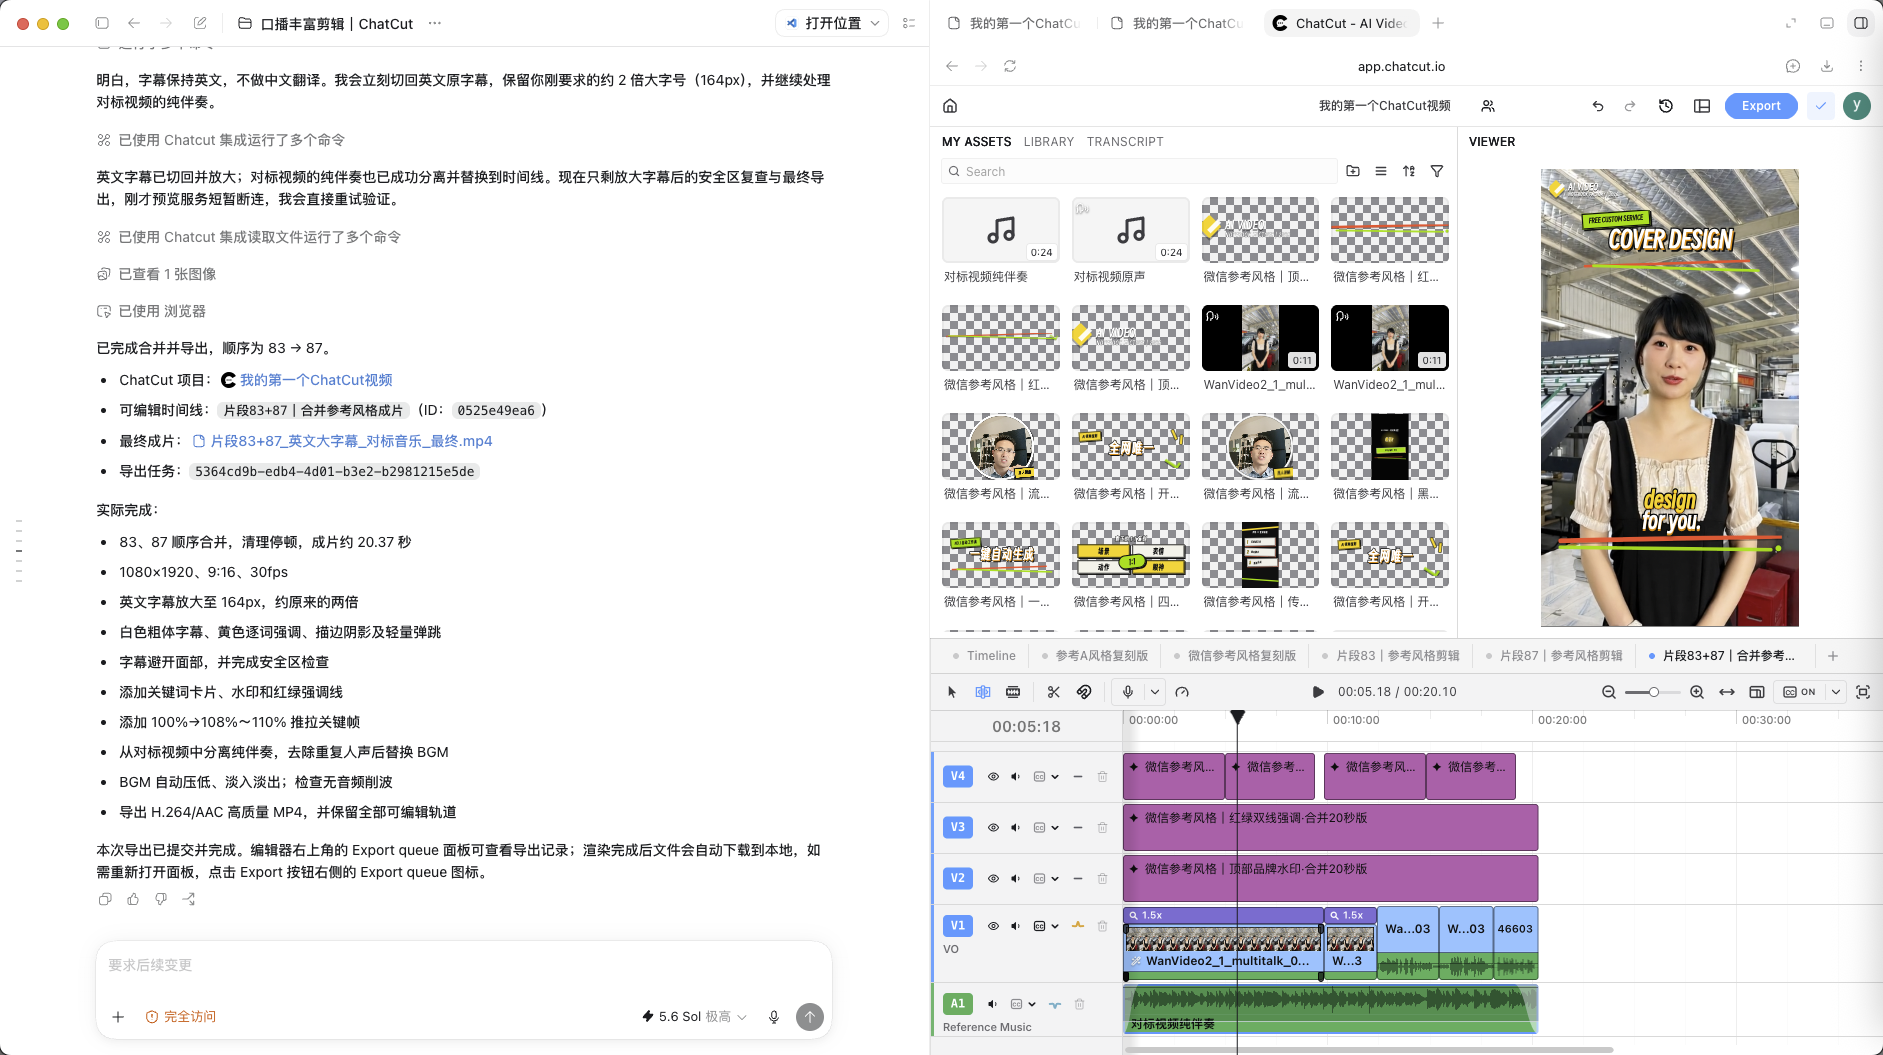1883x1055 pixels.
Task: Click the timeline panel layout icon
Action: (1757, 692)
